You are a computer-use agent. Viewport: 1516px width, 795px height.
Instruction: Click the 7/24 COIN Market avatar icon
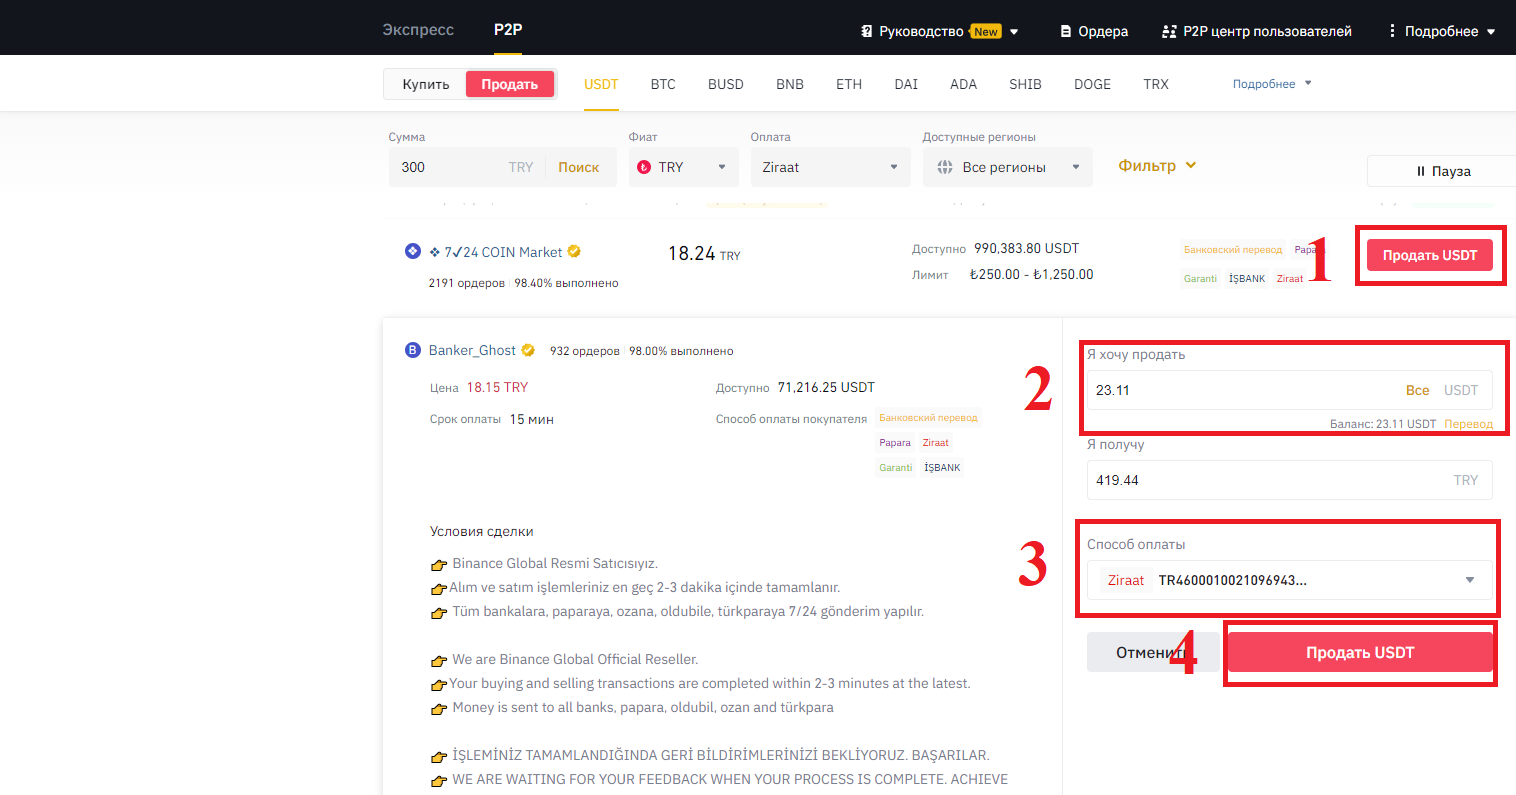pyautogui.click(x=413, y=251)
